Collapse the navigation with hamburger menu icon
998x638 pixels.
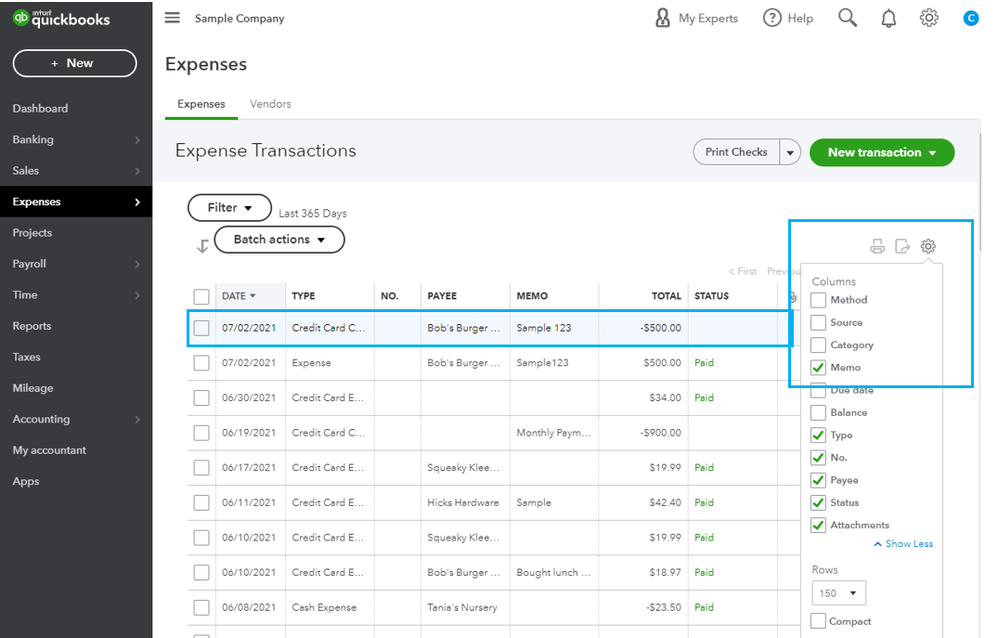click(172, 17)
